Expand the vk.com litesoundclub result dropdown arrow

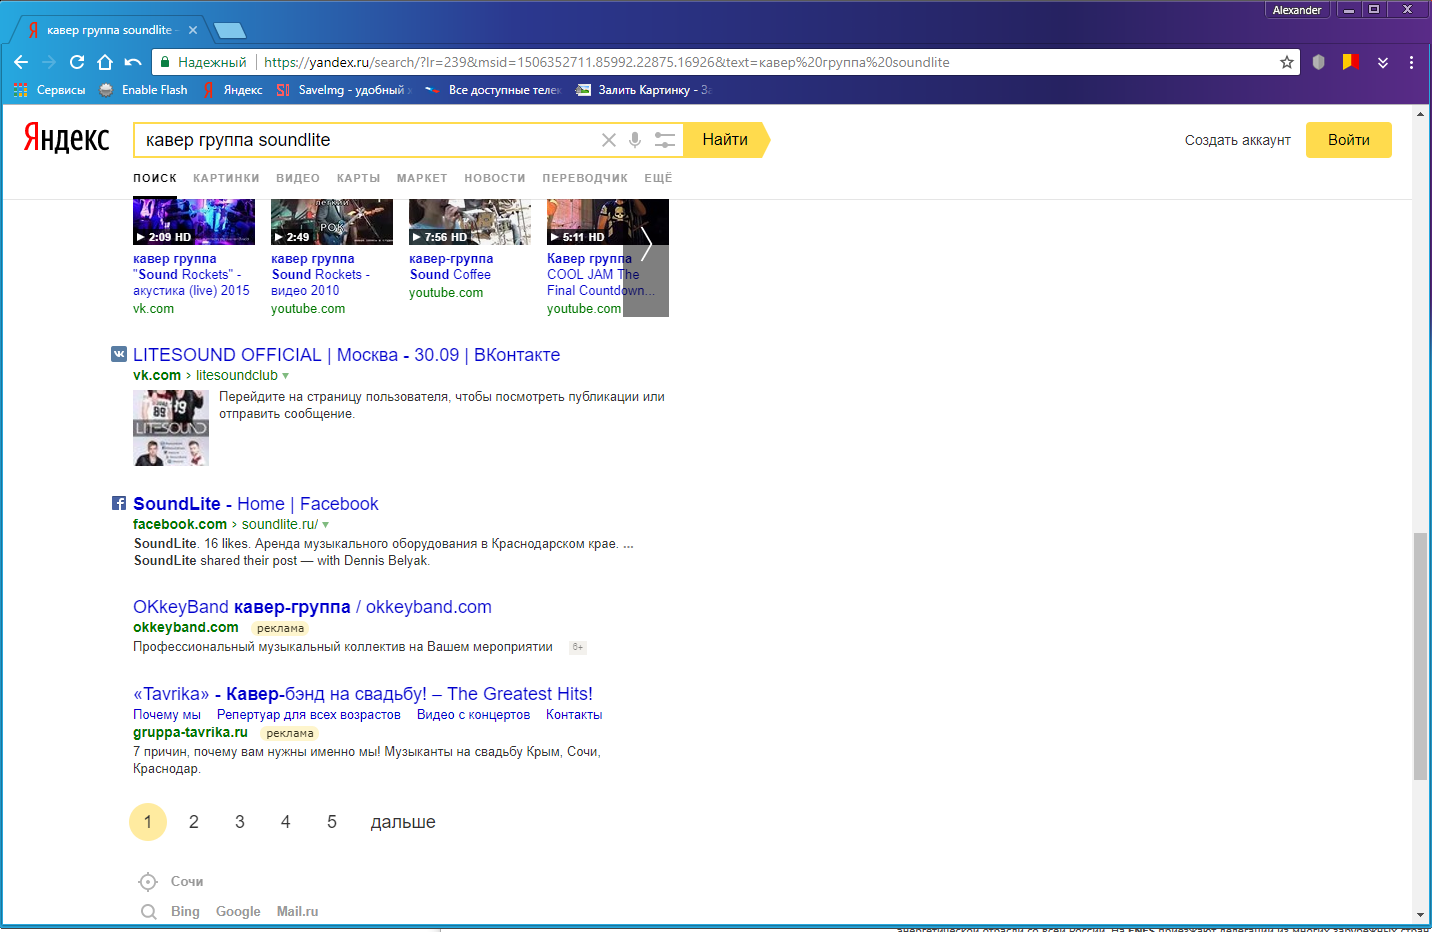pos(286,376)
